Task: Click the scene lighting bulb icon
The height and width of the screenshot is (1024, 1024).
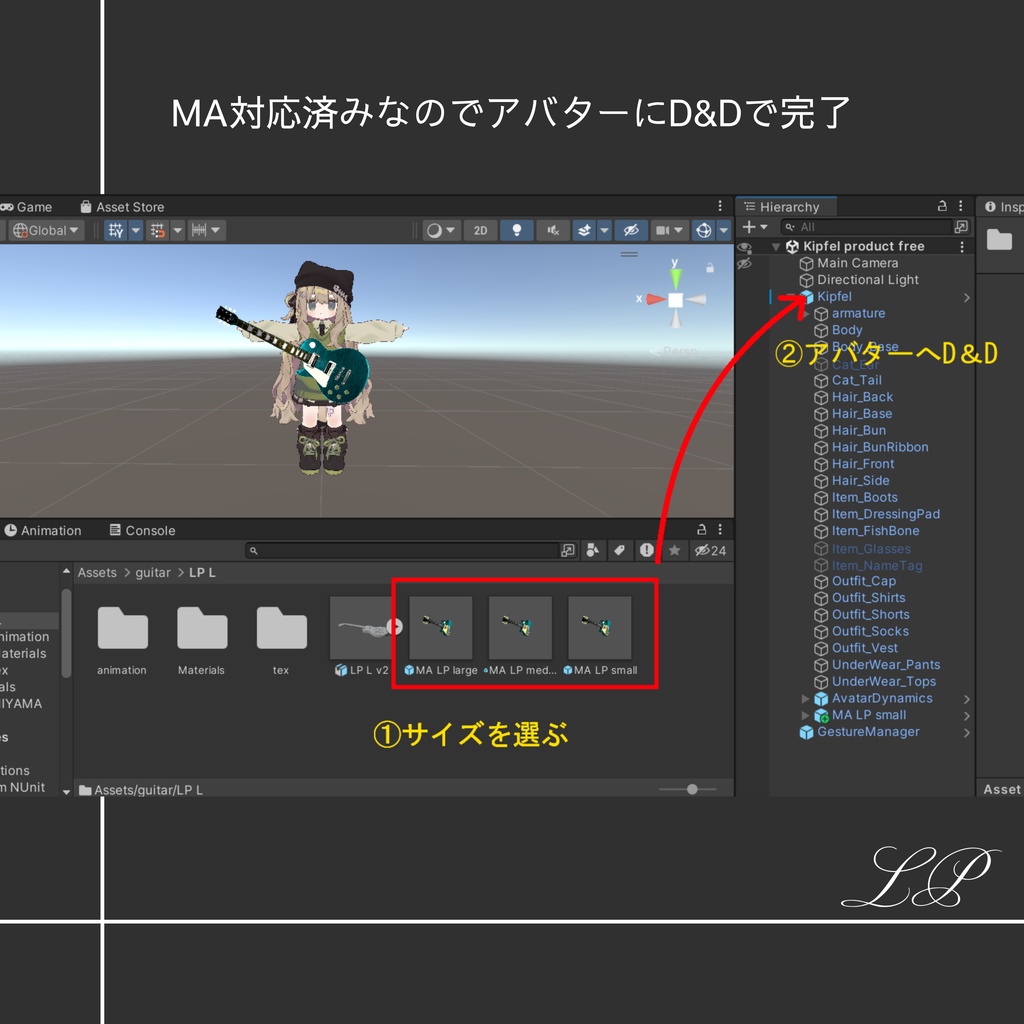Action: [516, 230]
